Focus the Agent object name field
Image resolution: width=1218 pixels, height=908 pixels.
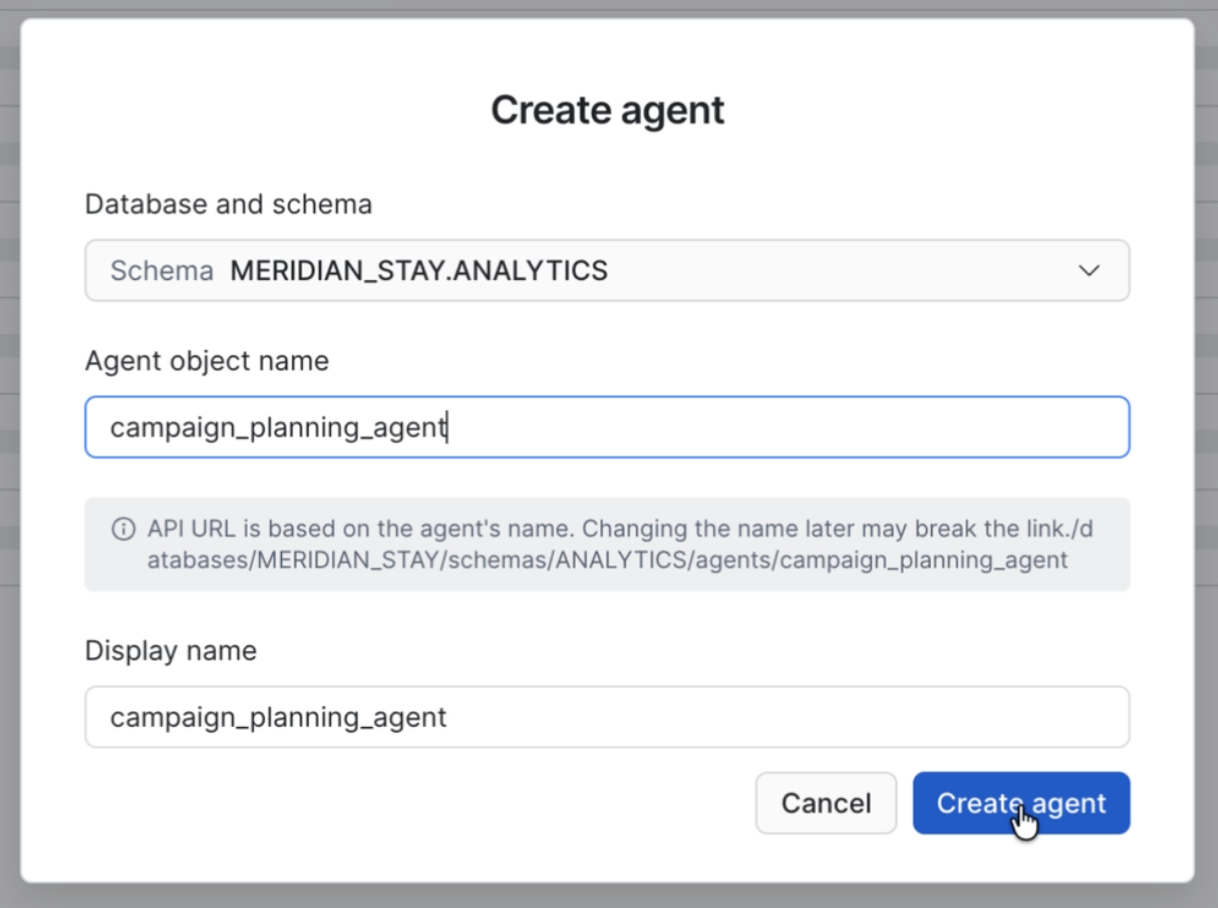[x=607, y=427]
